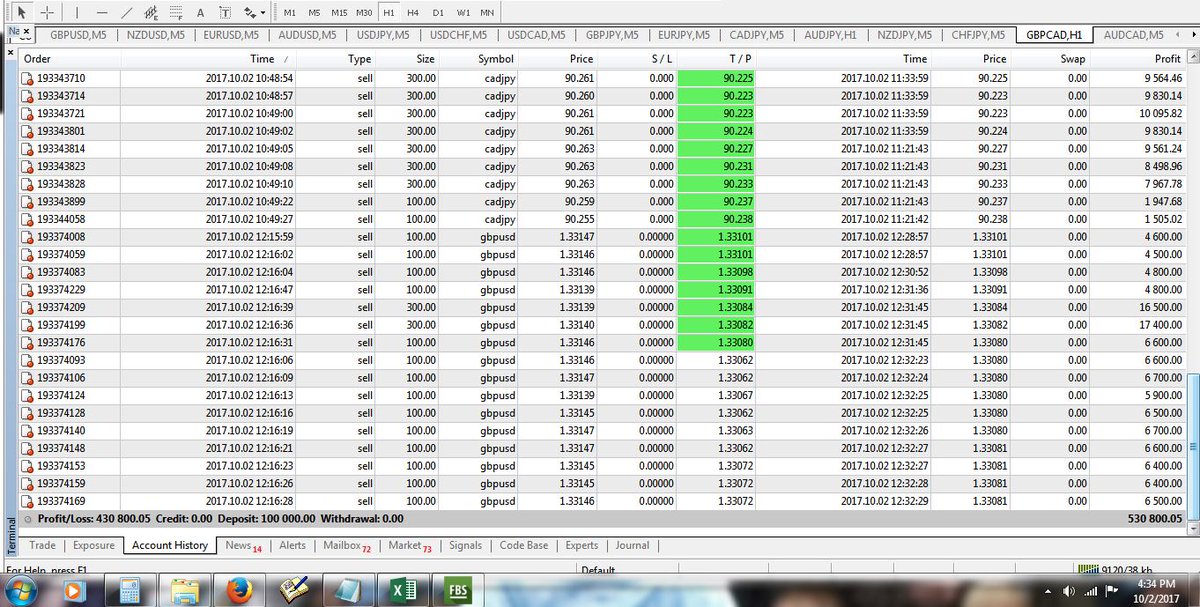This screenshot has height=607, width=1200.
Task: Select the Vertical Line drawing tool
Action: [78, 12]
